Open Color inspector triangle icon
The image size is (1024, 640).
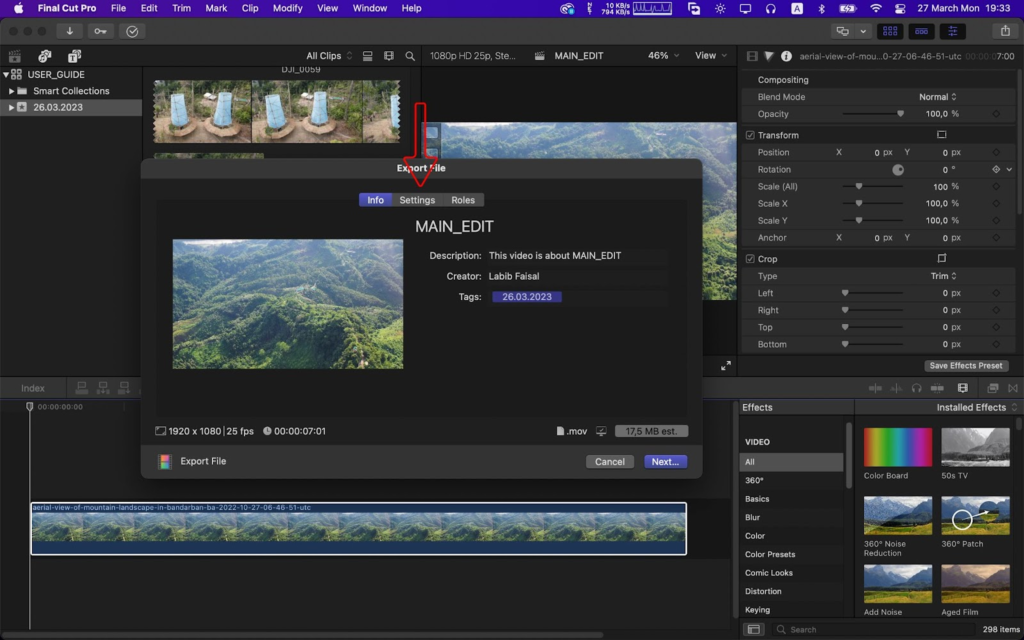769,56
